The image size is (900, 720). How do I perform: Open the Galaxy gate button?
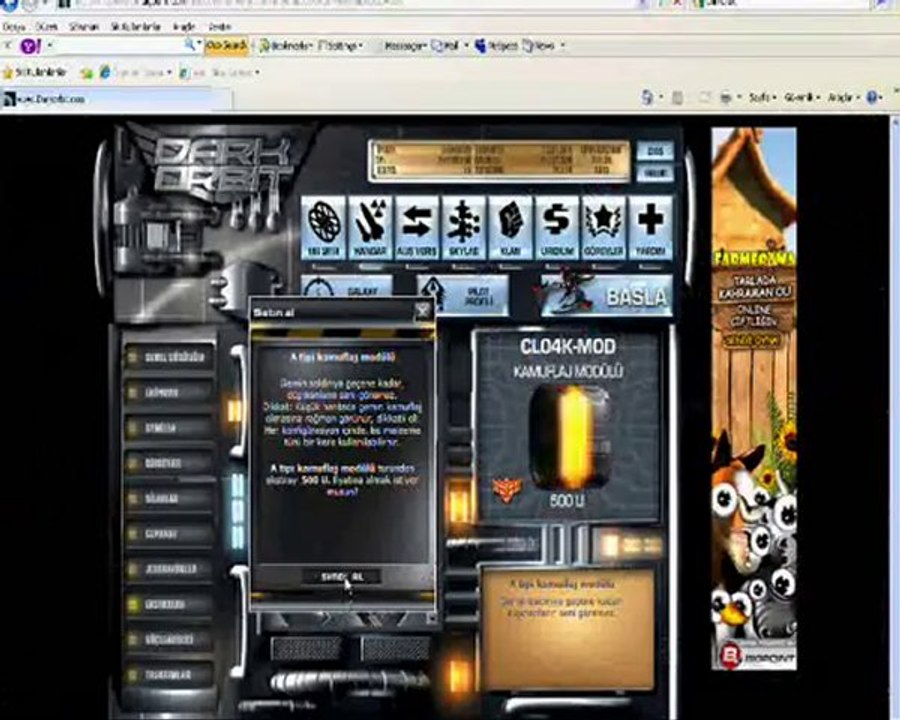click(x=347, y=293)
